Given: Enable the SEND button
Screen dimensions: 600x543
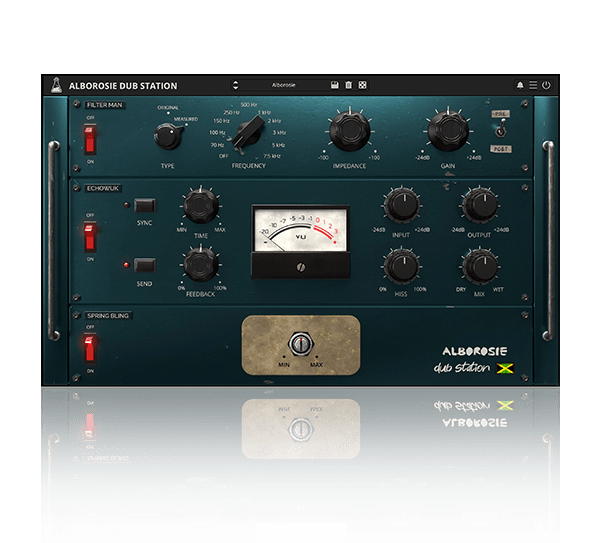Looking at the screenshot, I should pos(145,265).
